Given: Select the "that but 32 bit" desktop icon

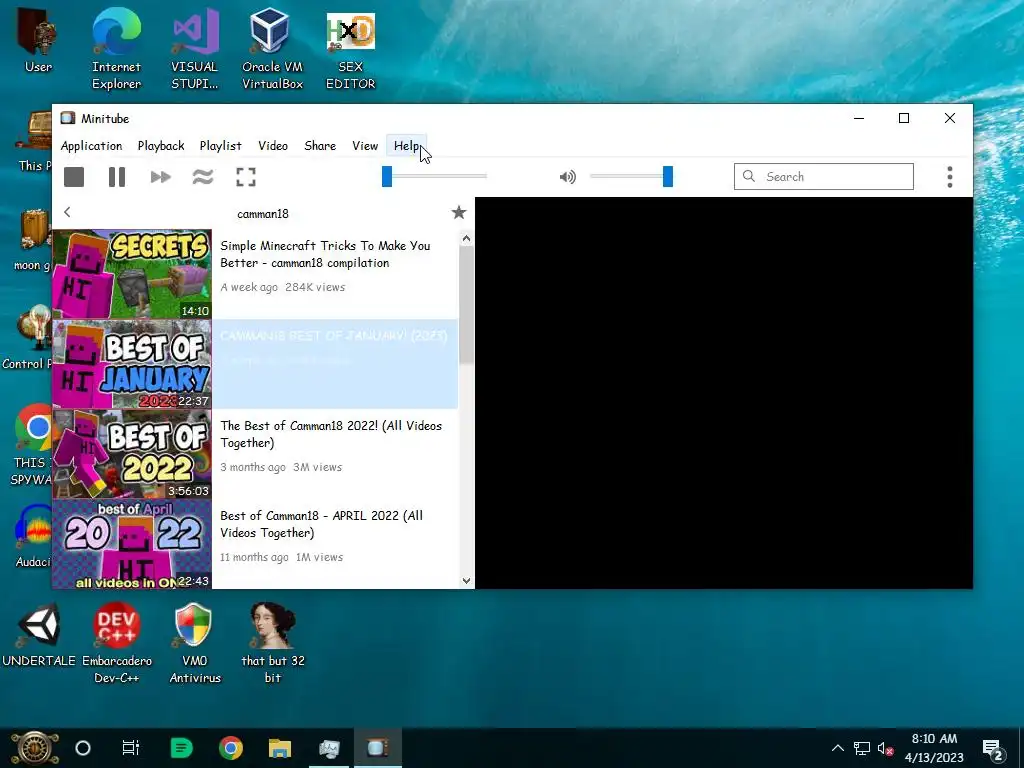Looking at the screenshot, I should tap(273, 643).
